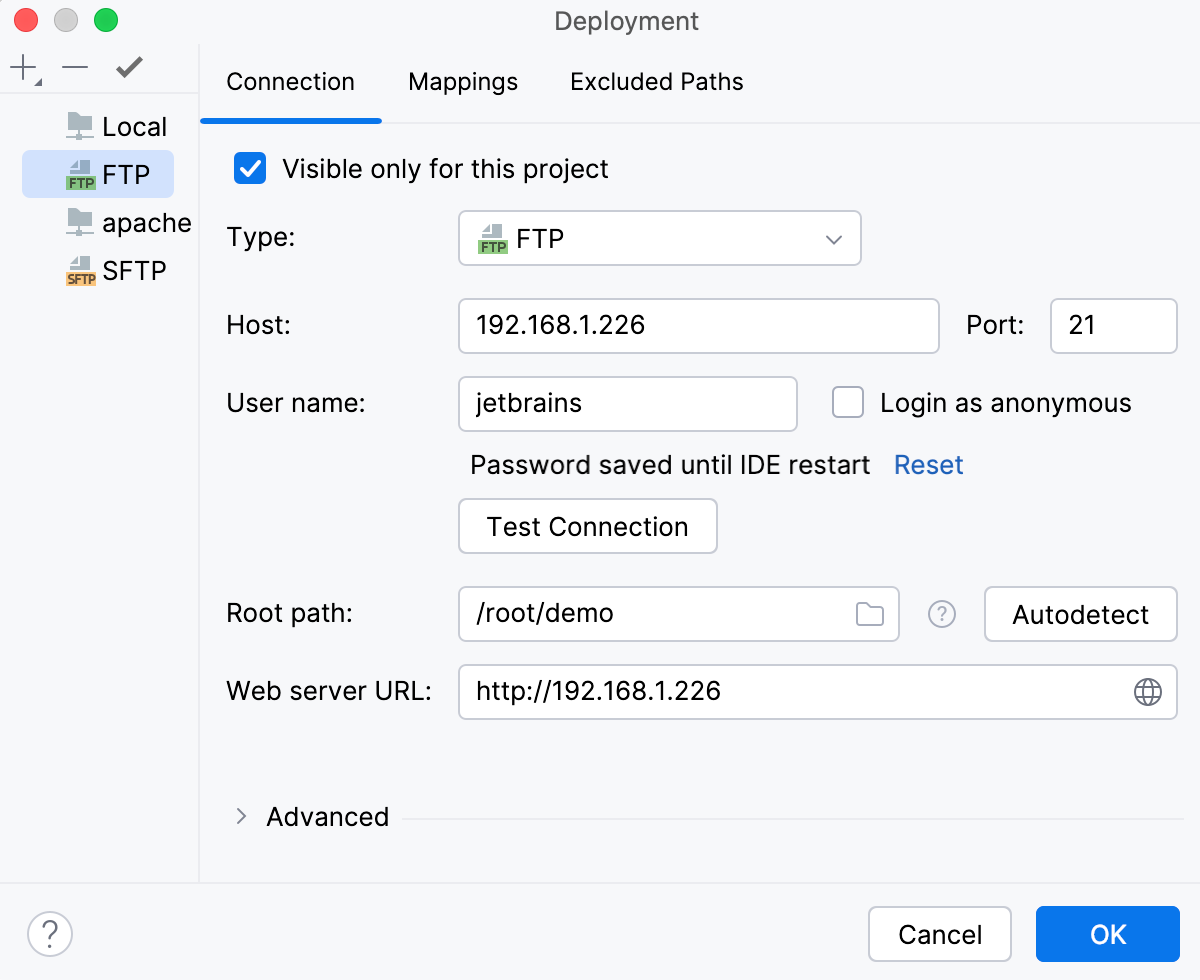The image size is (1200, 980).
Task: Remove the selected server using the minus icon
Action: 74,68
